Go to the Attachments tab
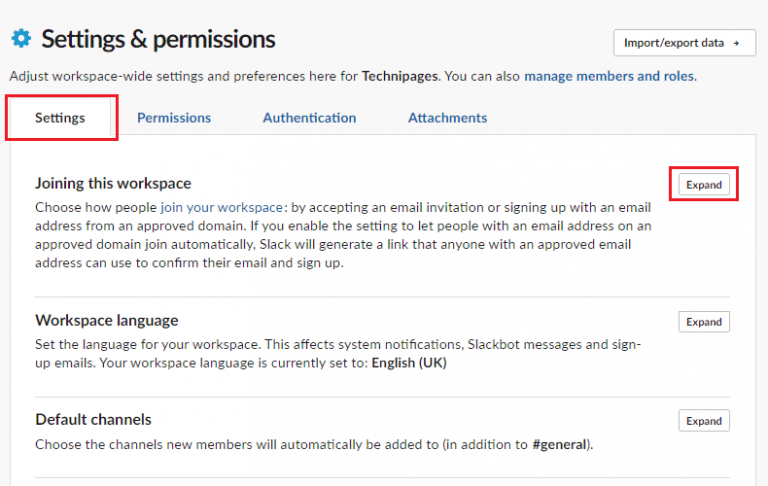This screenshot has width=768, height=486. tap(447, 118)
